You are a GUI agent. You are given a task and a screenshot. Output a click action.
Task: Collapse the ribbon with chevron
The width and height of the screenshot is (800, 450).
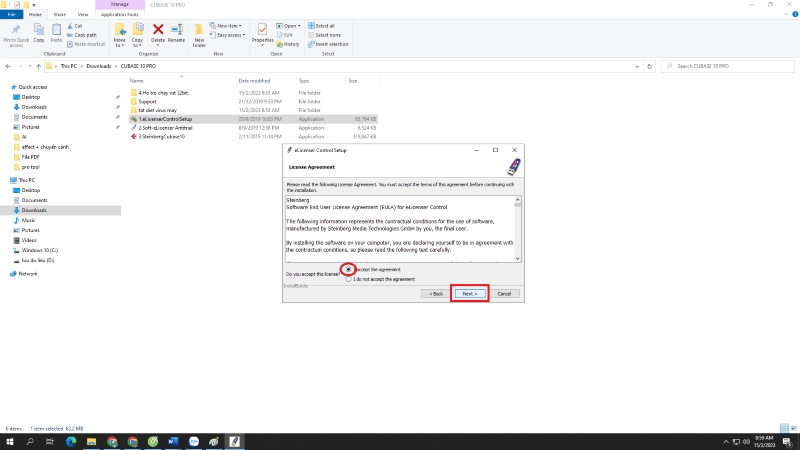(x=786, y=14)
